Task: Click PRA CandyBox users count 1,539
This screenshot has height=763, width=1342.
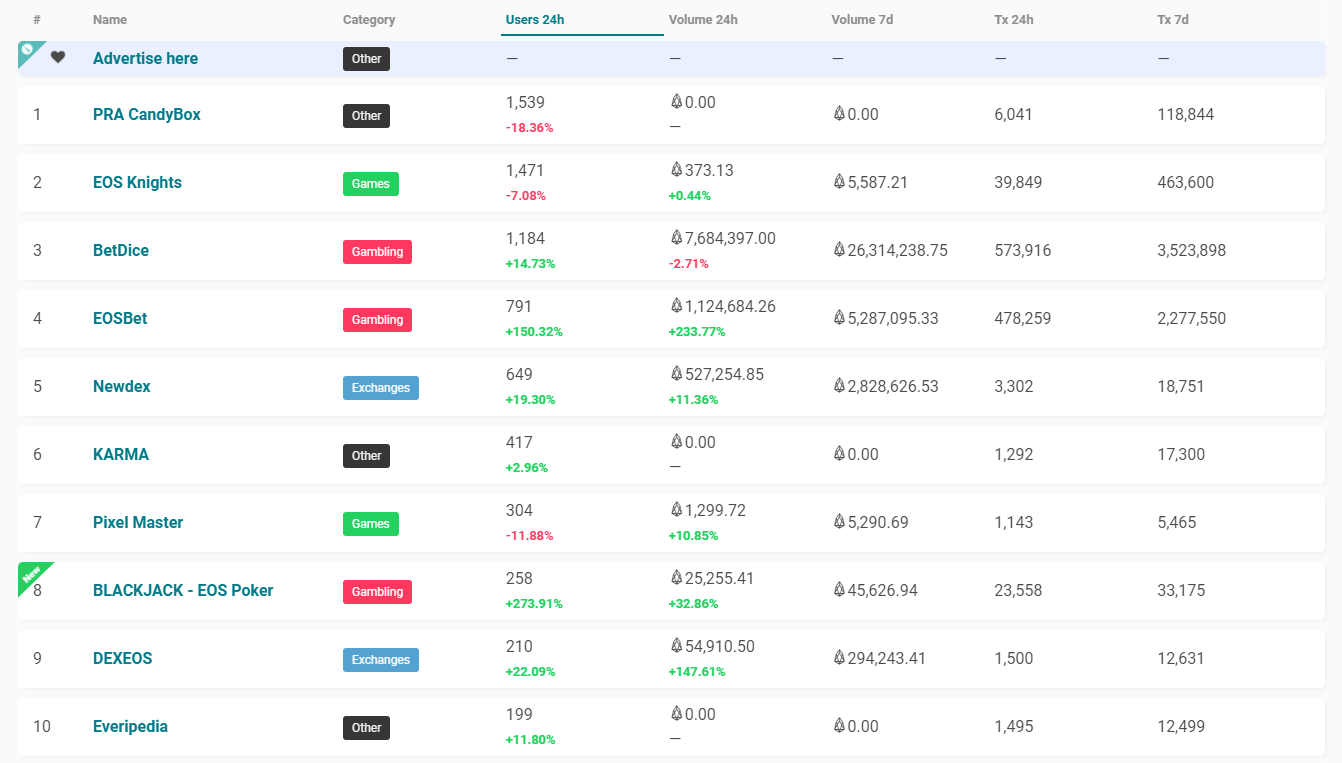Action: pos(525,102)
